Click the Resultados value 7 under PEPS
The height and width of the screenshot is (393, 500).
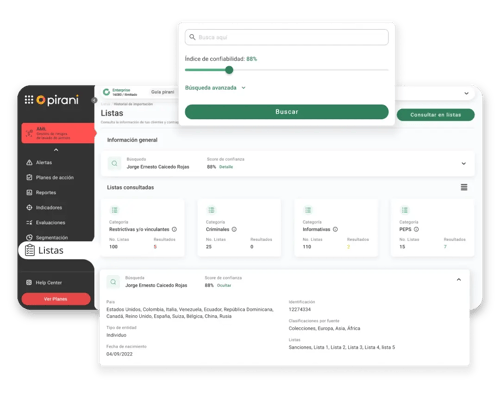click(445, 247)
